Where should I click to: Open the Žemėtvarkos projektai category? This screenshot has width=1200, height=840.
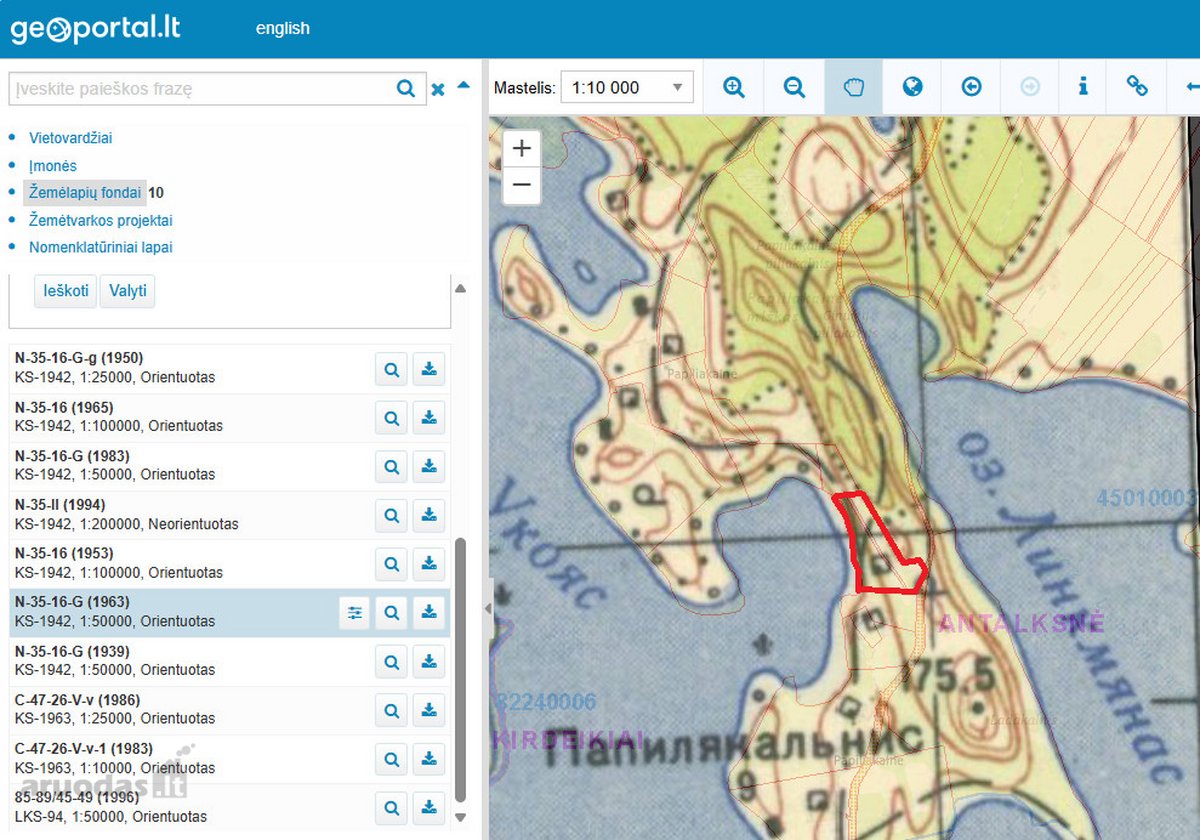[x=101, y=220]
